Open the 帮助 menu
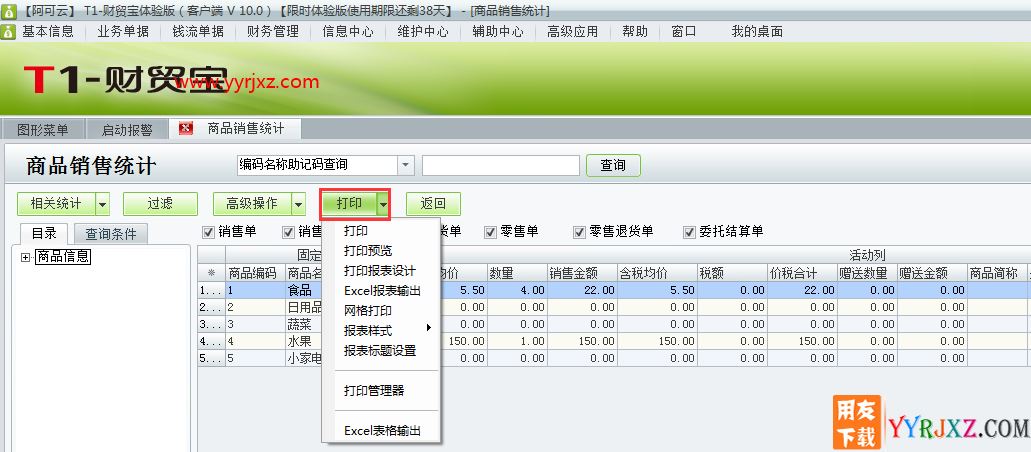This screenshot has width=1031, height=452. click(635, 32)
